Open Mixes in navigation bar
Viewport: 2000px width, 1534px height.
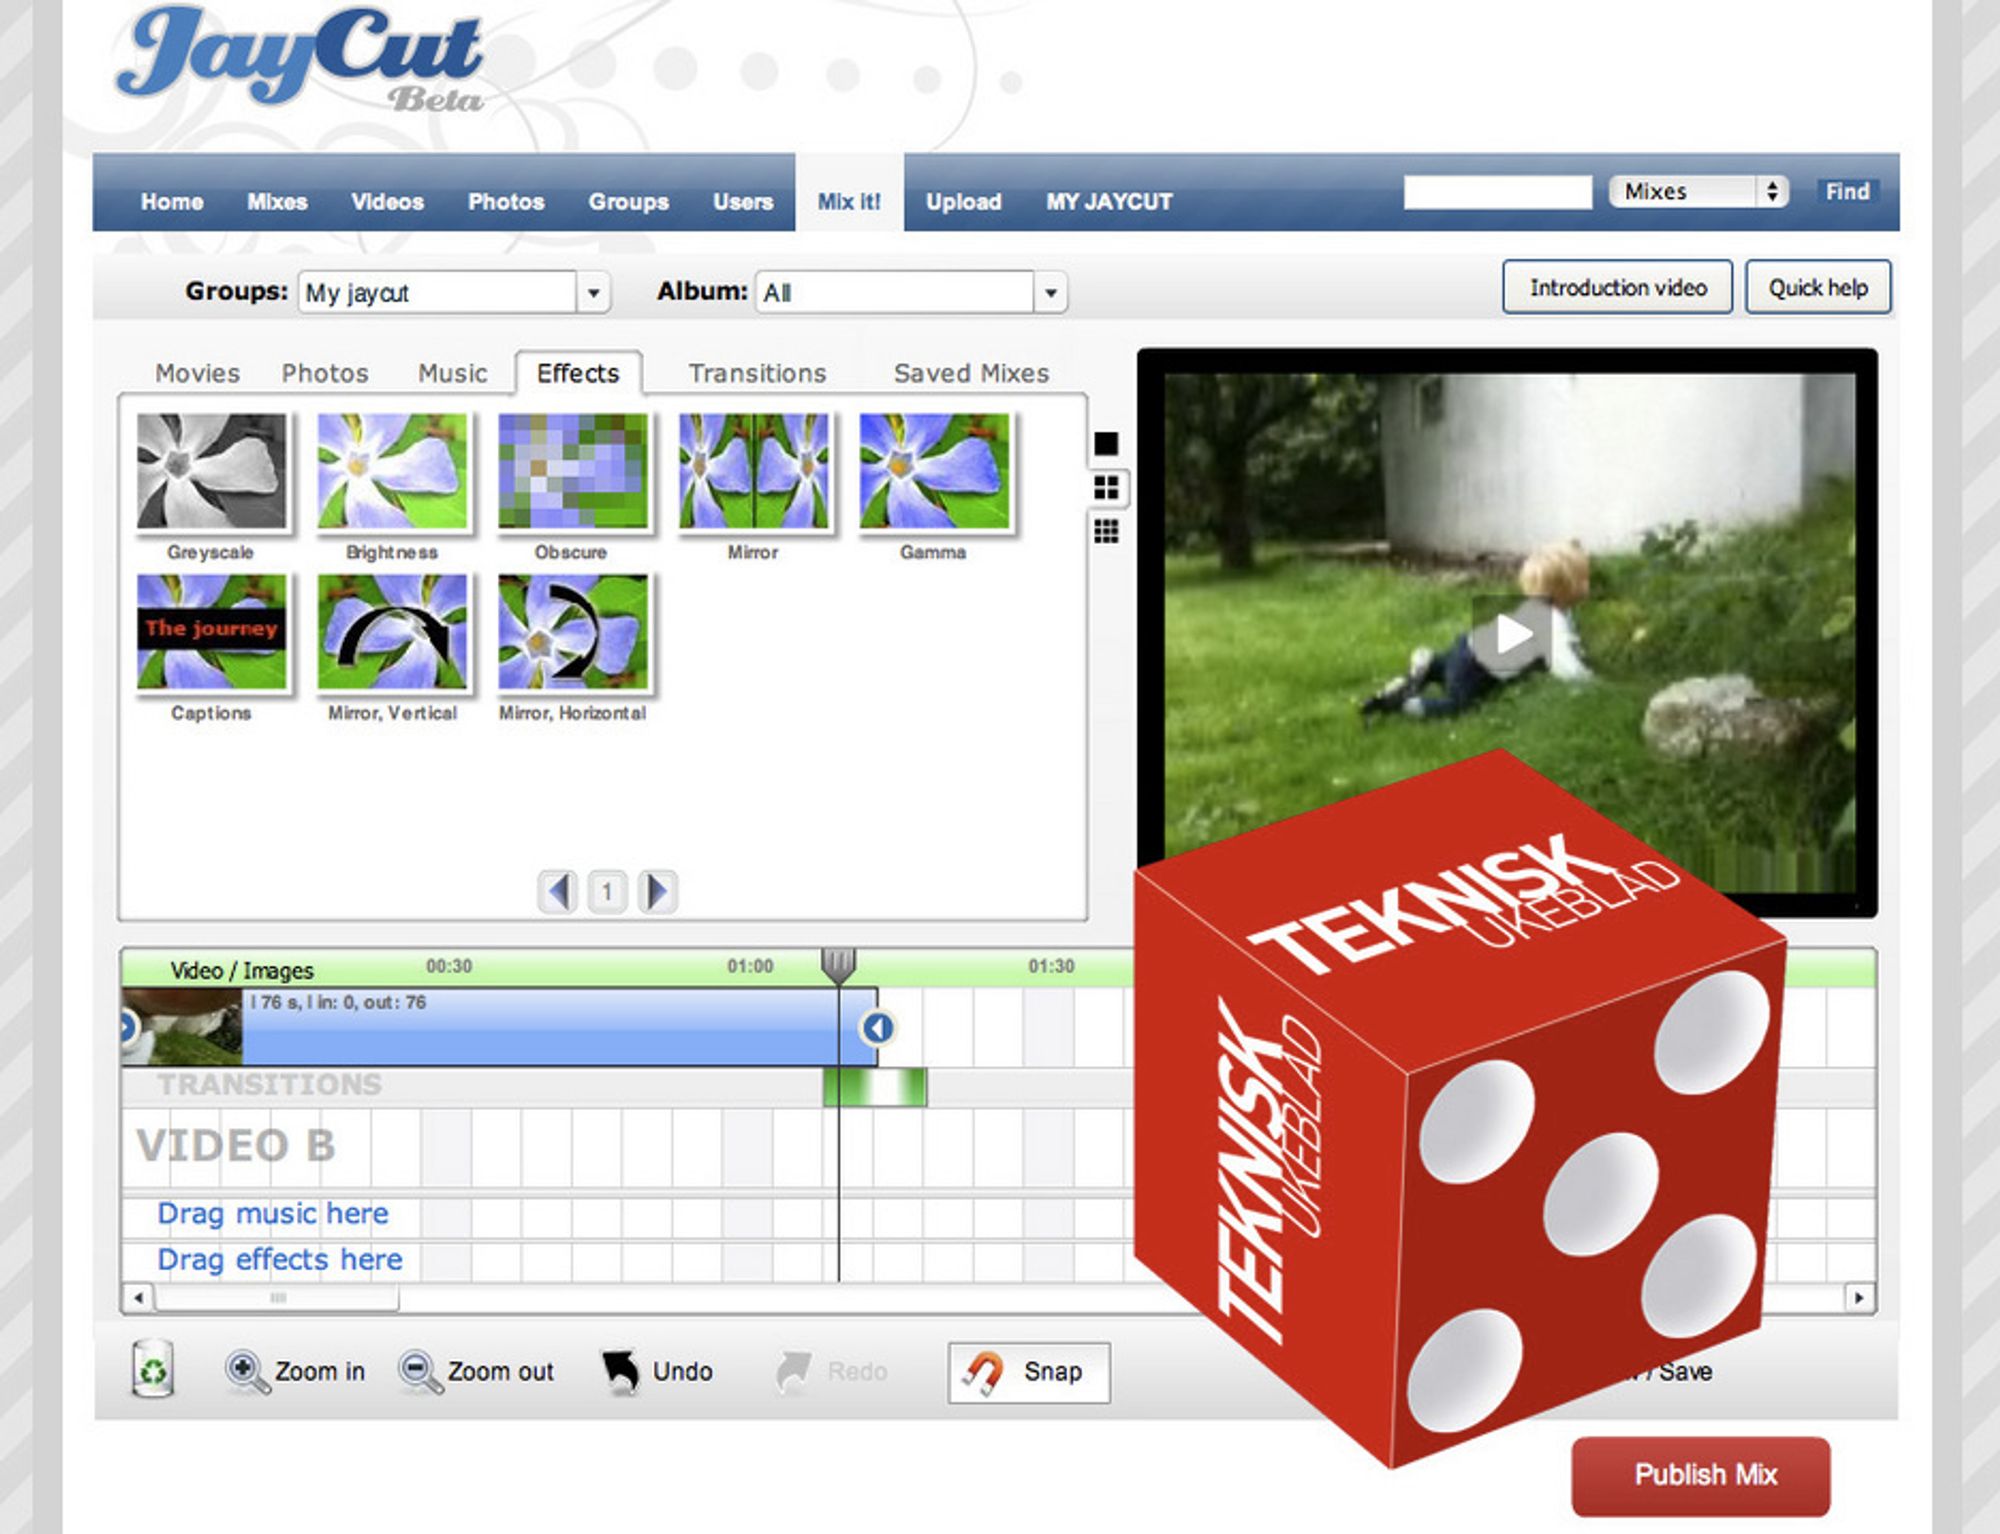(x=277, y=202)
